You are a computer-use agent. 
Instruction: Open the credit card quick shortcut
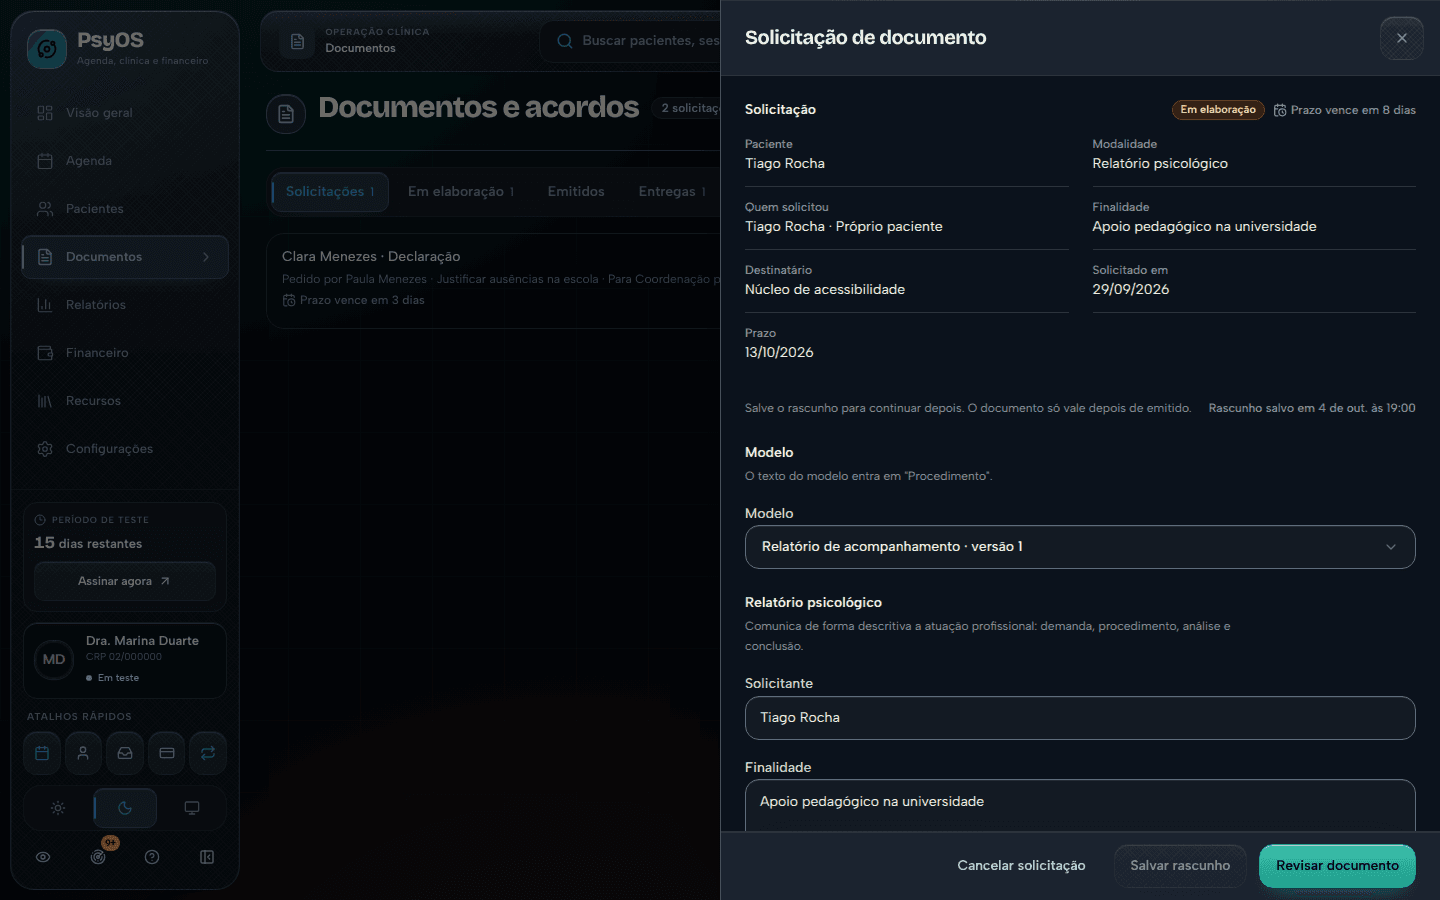[167, 753]
